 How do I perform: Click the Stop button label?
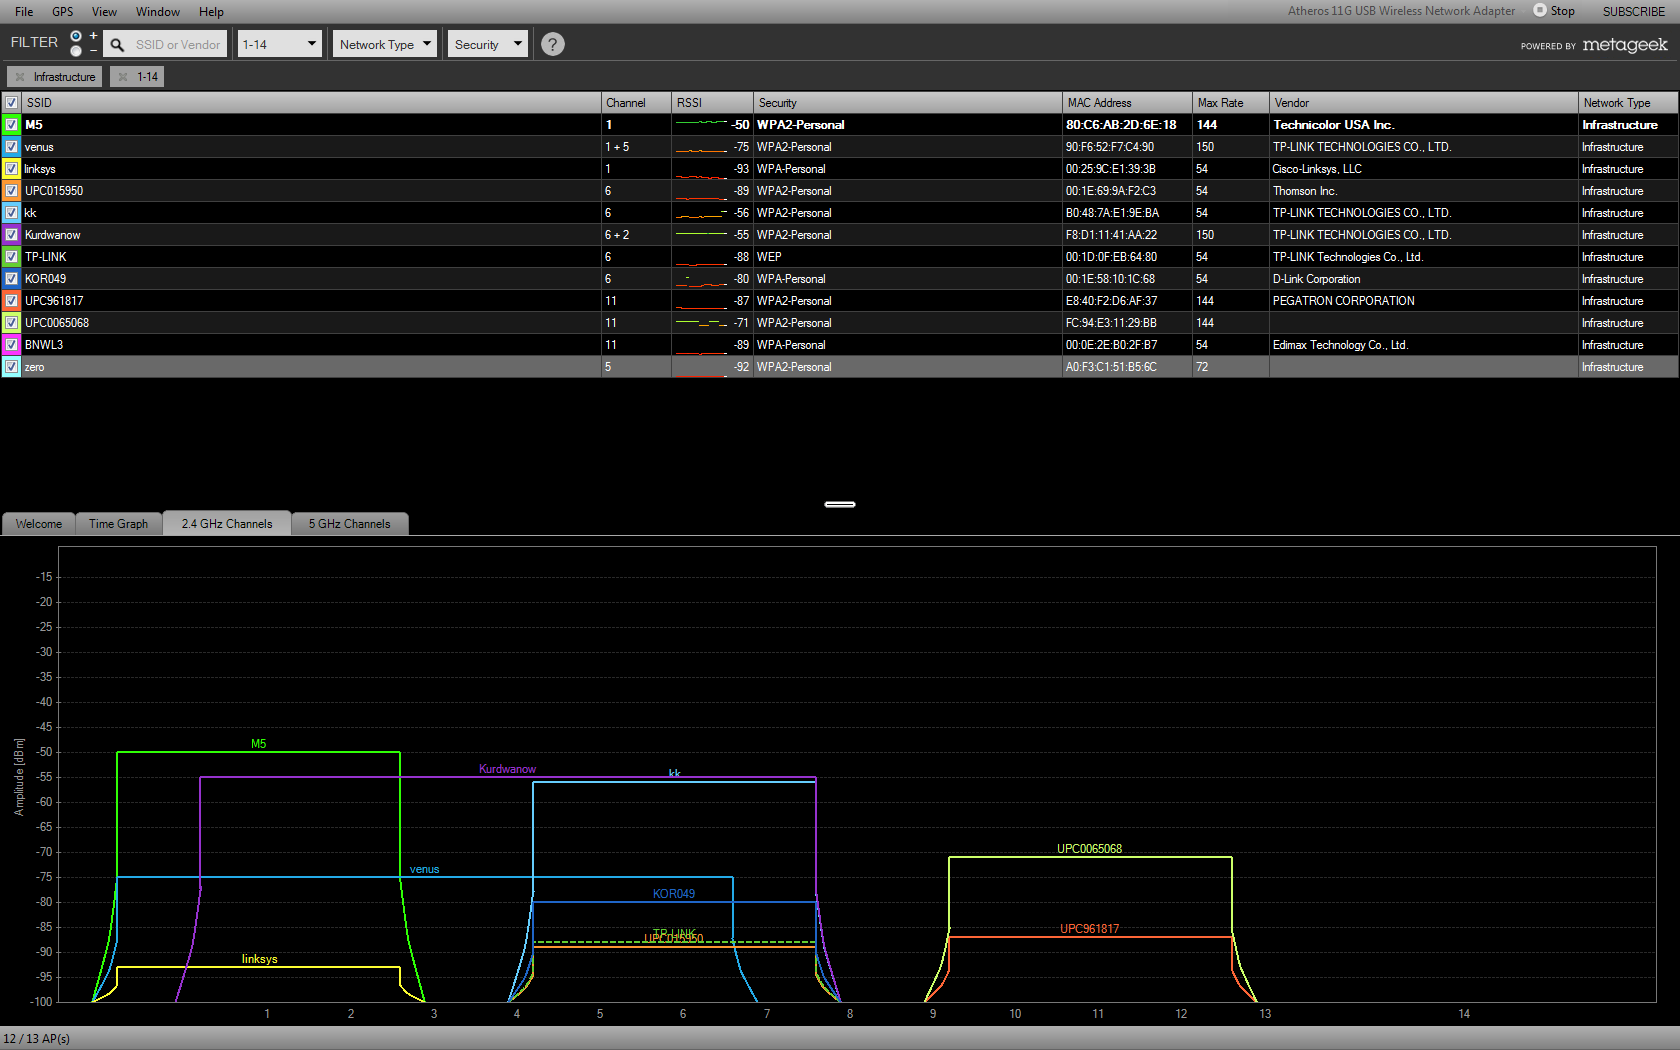click(x=1563, y=11)
